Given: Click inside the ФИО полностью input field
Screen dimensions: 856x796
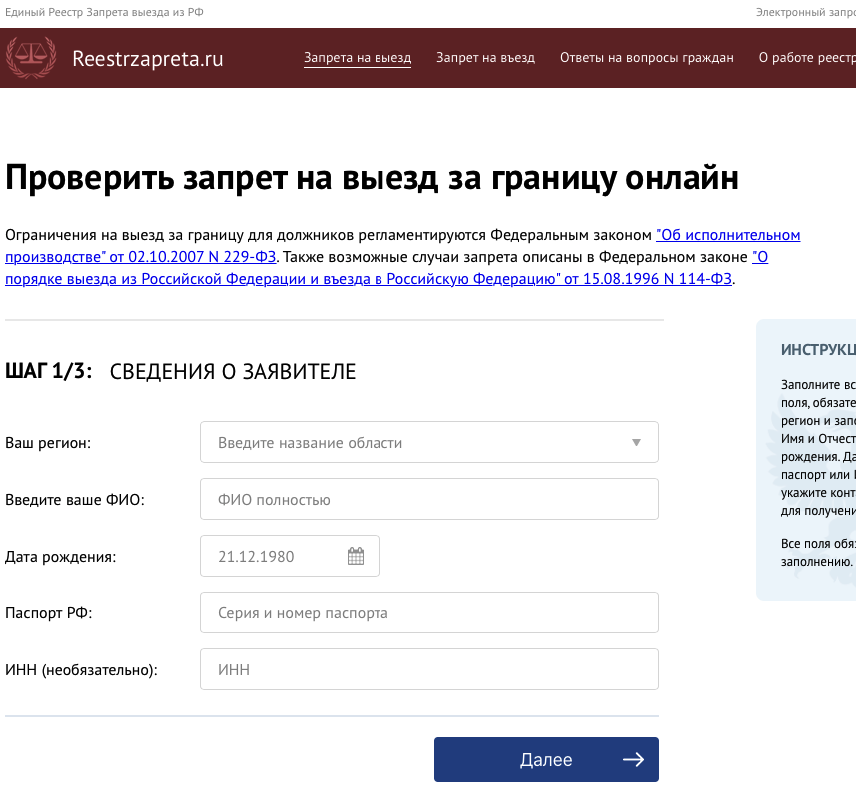Looking at the screenshot, I should click(x=430, y=499).
